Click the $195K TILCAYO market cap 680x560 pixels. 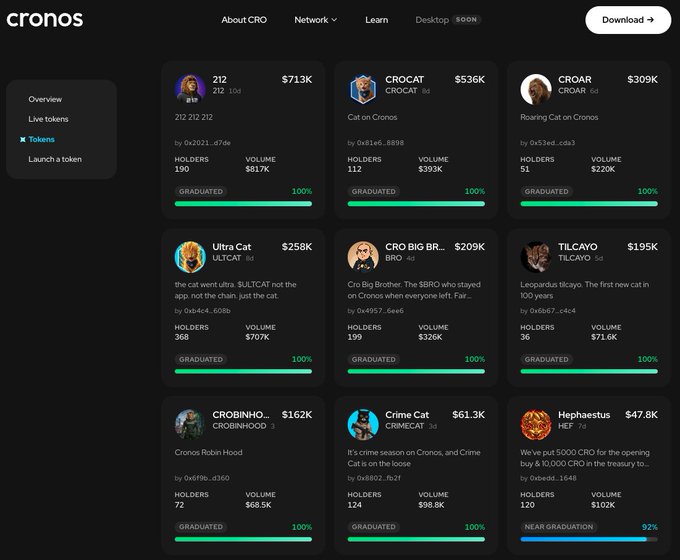[x=642, y=247]
